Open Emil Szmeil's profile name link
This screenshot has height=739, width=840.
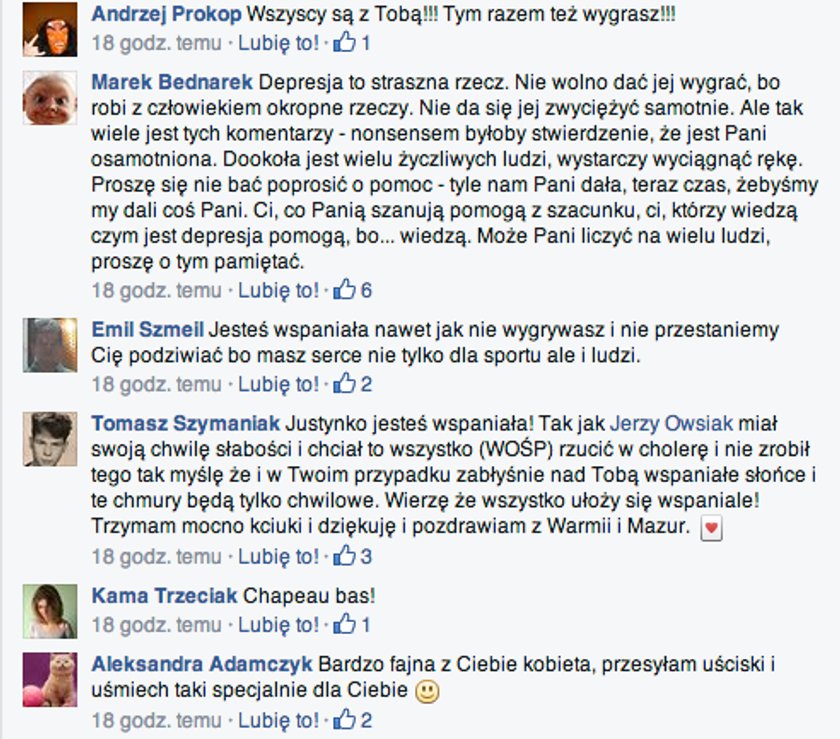(x=147, y=329)
